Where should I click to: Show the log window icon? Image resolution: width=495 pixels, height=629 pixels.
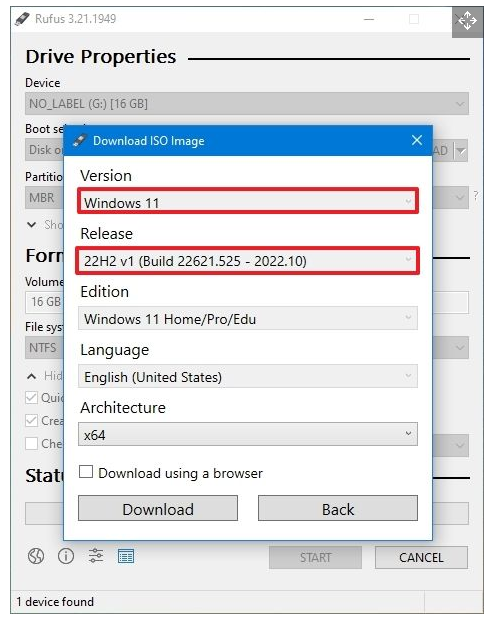pos(126,556)
